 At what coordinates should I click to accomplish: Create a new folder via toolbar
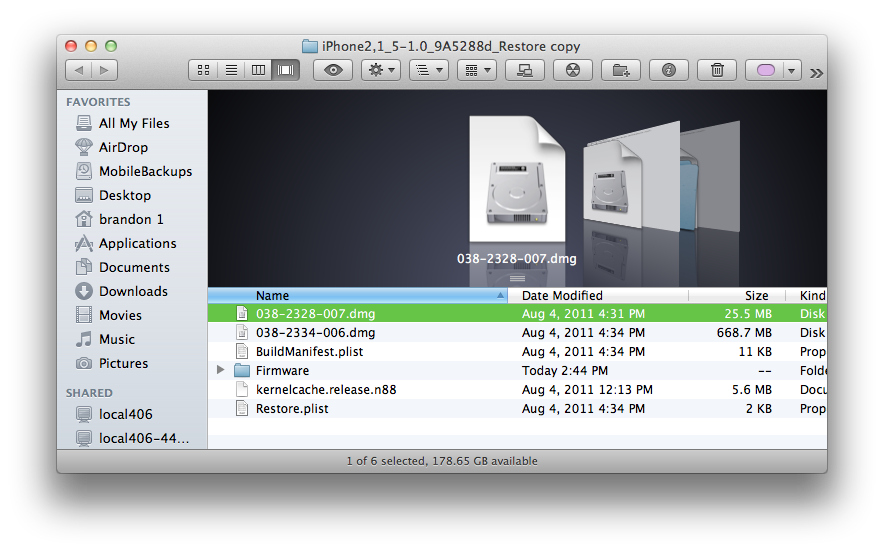[621, 70]
